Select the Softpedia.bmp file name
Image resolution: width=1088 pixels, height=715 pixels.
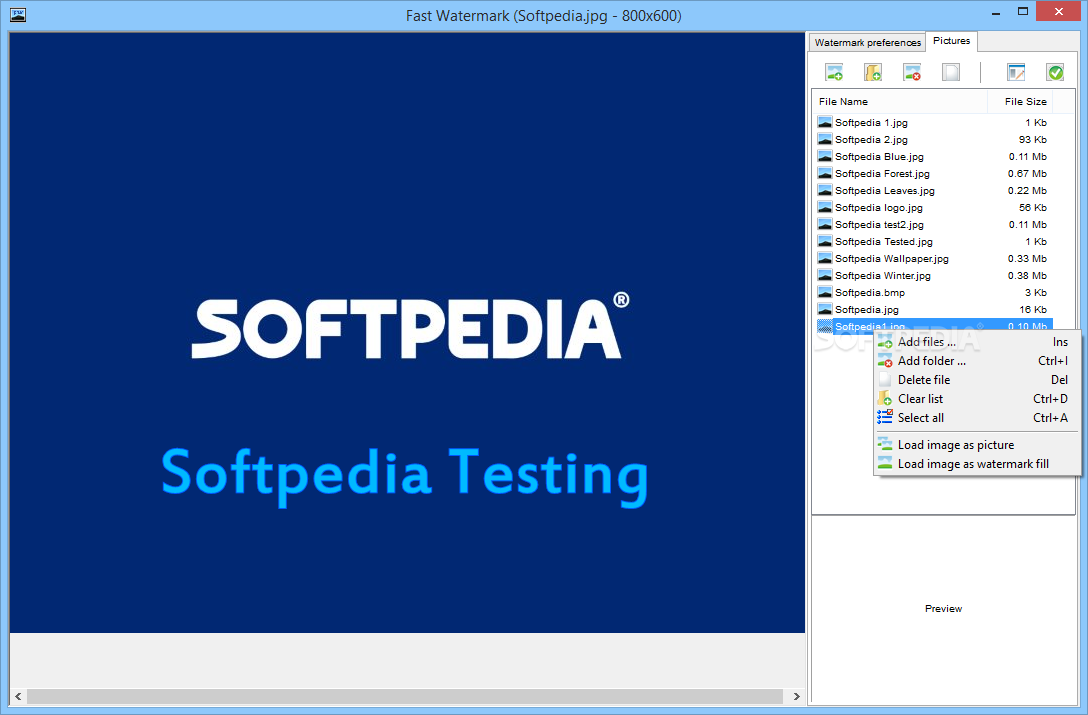coord(869,292)
